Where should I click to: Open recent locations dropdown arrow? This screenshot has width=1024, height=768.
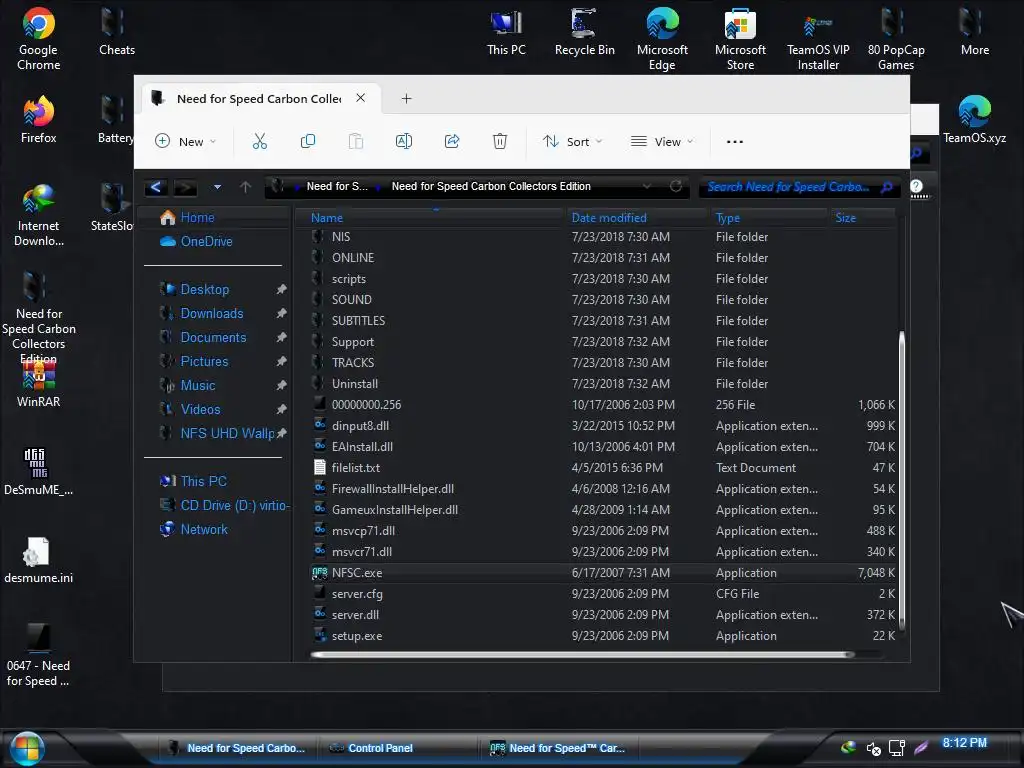tap(217, 187)
